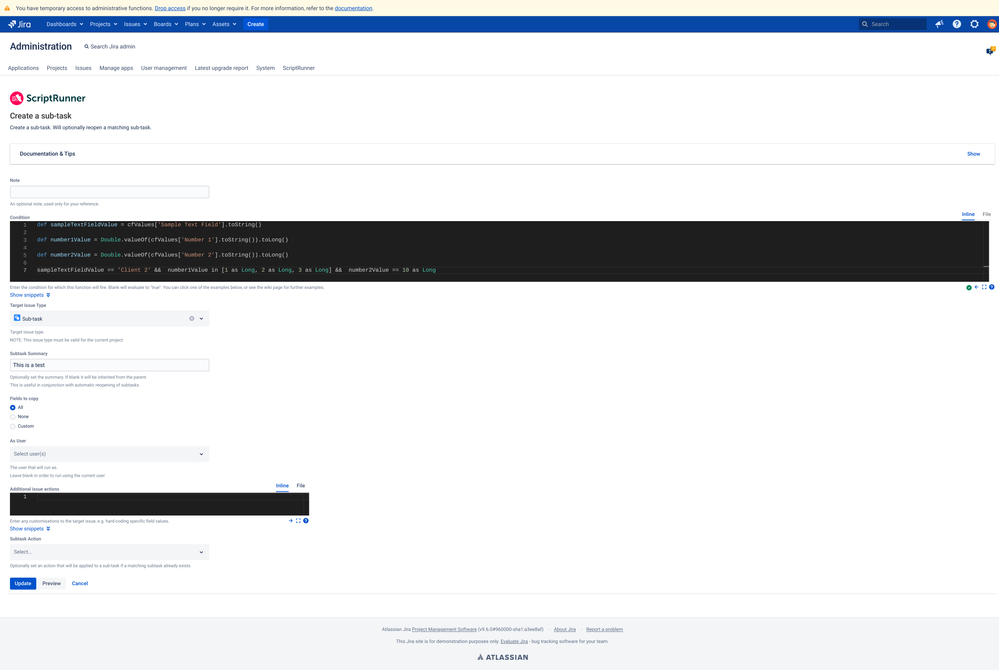Image resolution: width=999 pixels, height=670 pixels.
Task: Open the User management admin tab
Action: tap(164, 68)
